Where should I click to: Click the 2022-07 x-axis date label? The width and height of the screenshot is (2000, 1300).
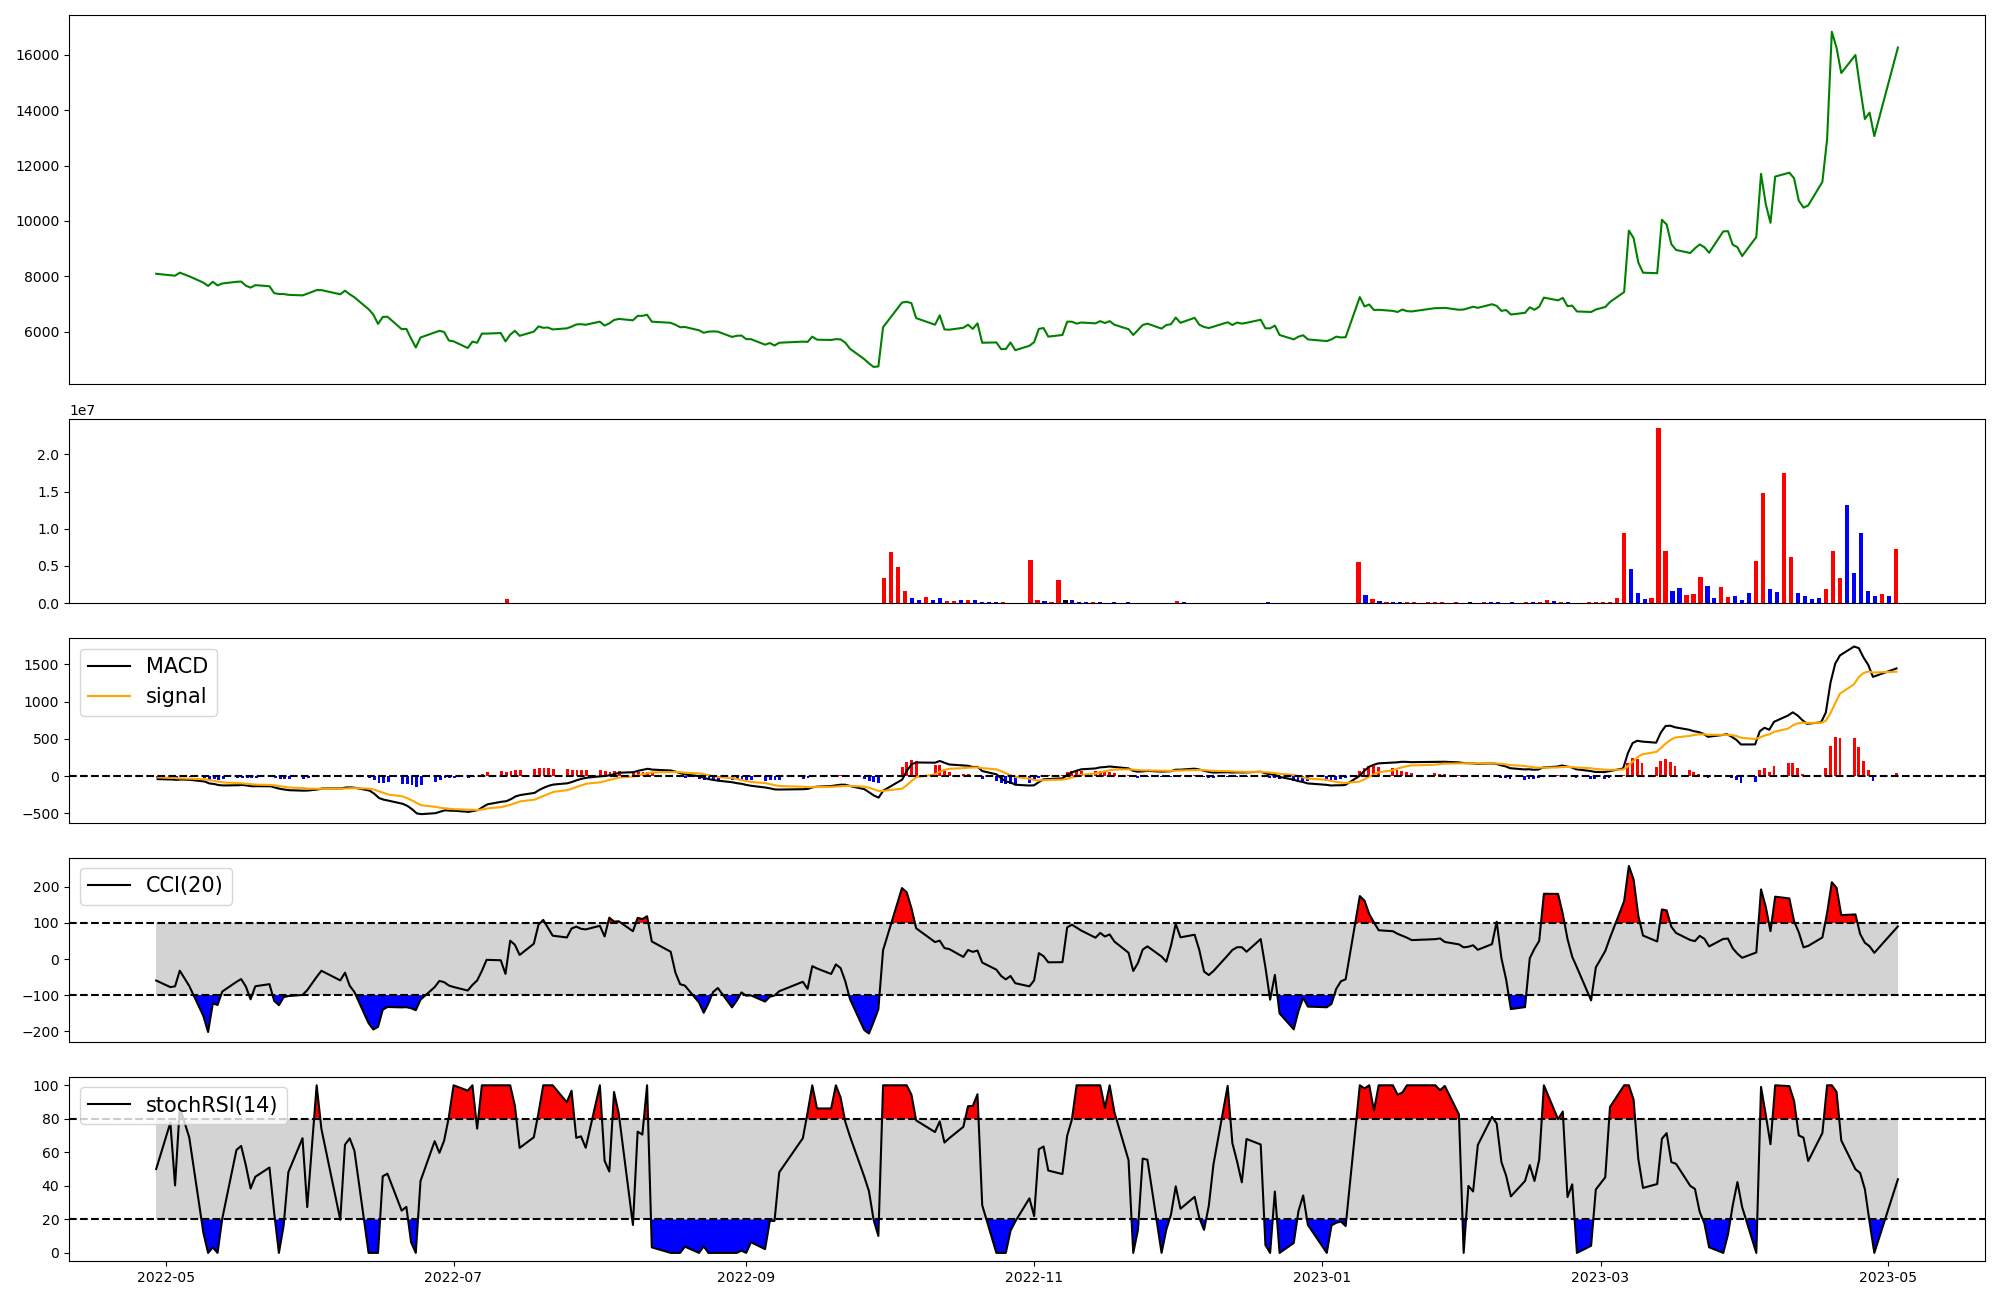tap(454, 1277)
